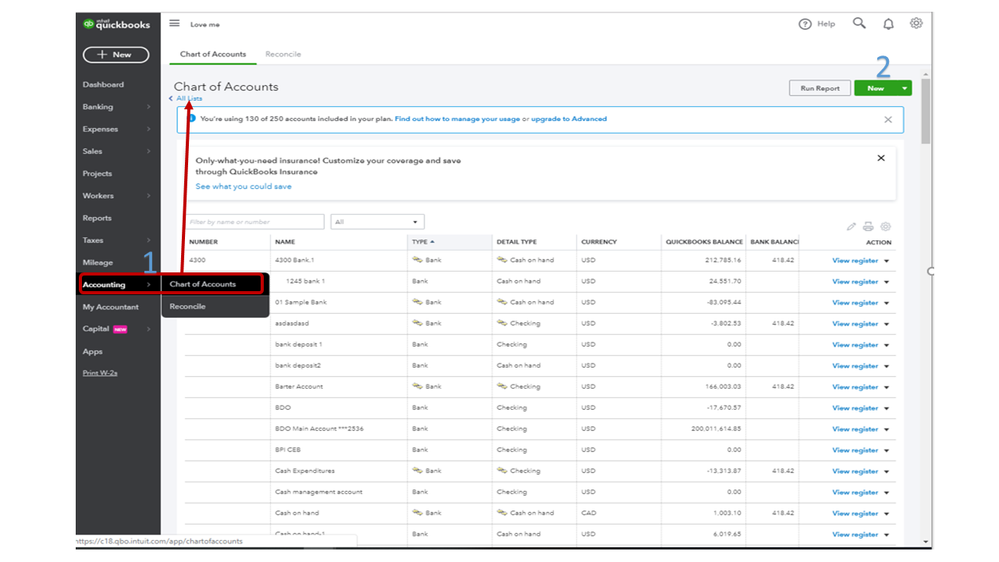Open the 'upgrade to Advanced' link
This screenshot has width=999, height=562.
click(x=568, y=119)
